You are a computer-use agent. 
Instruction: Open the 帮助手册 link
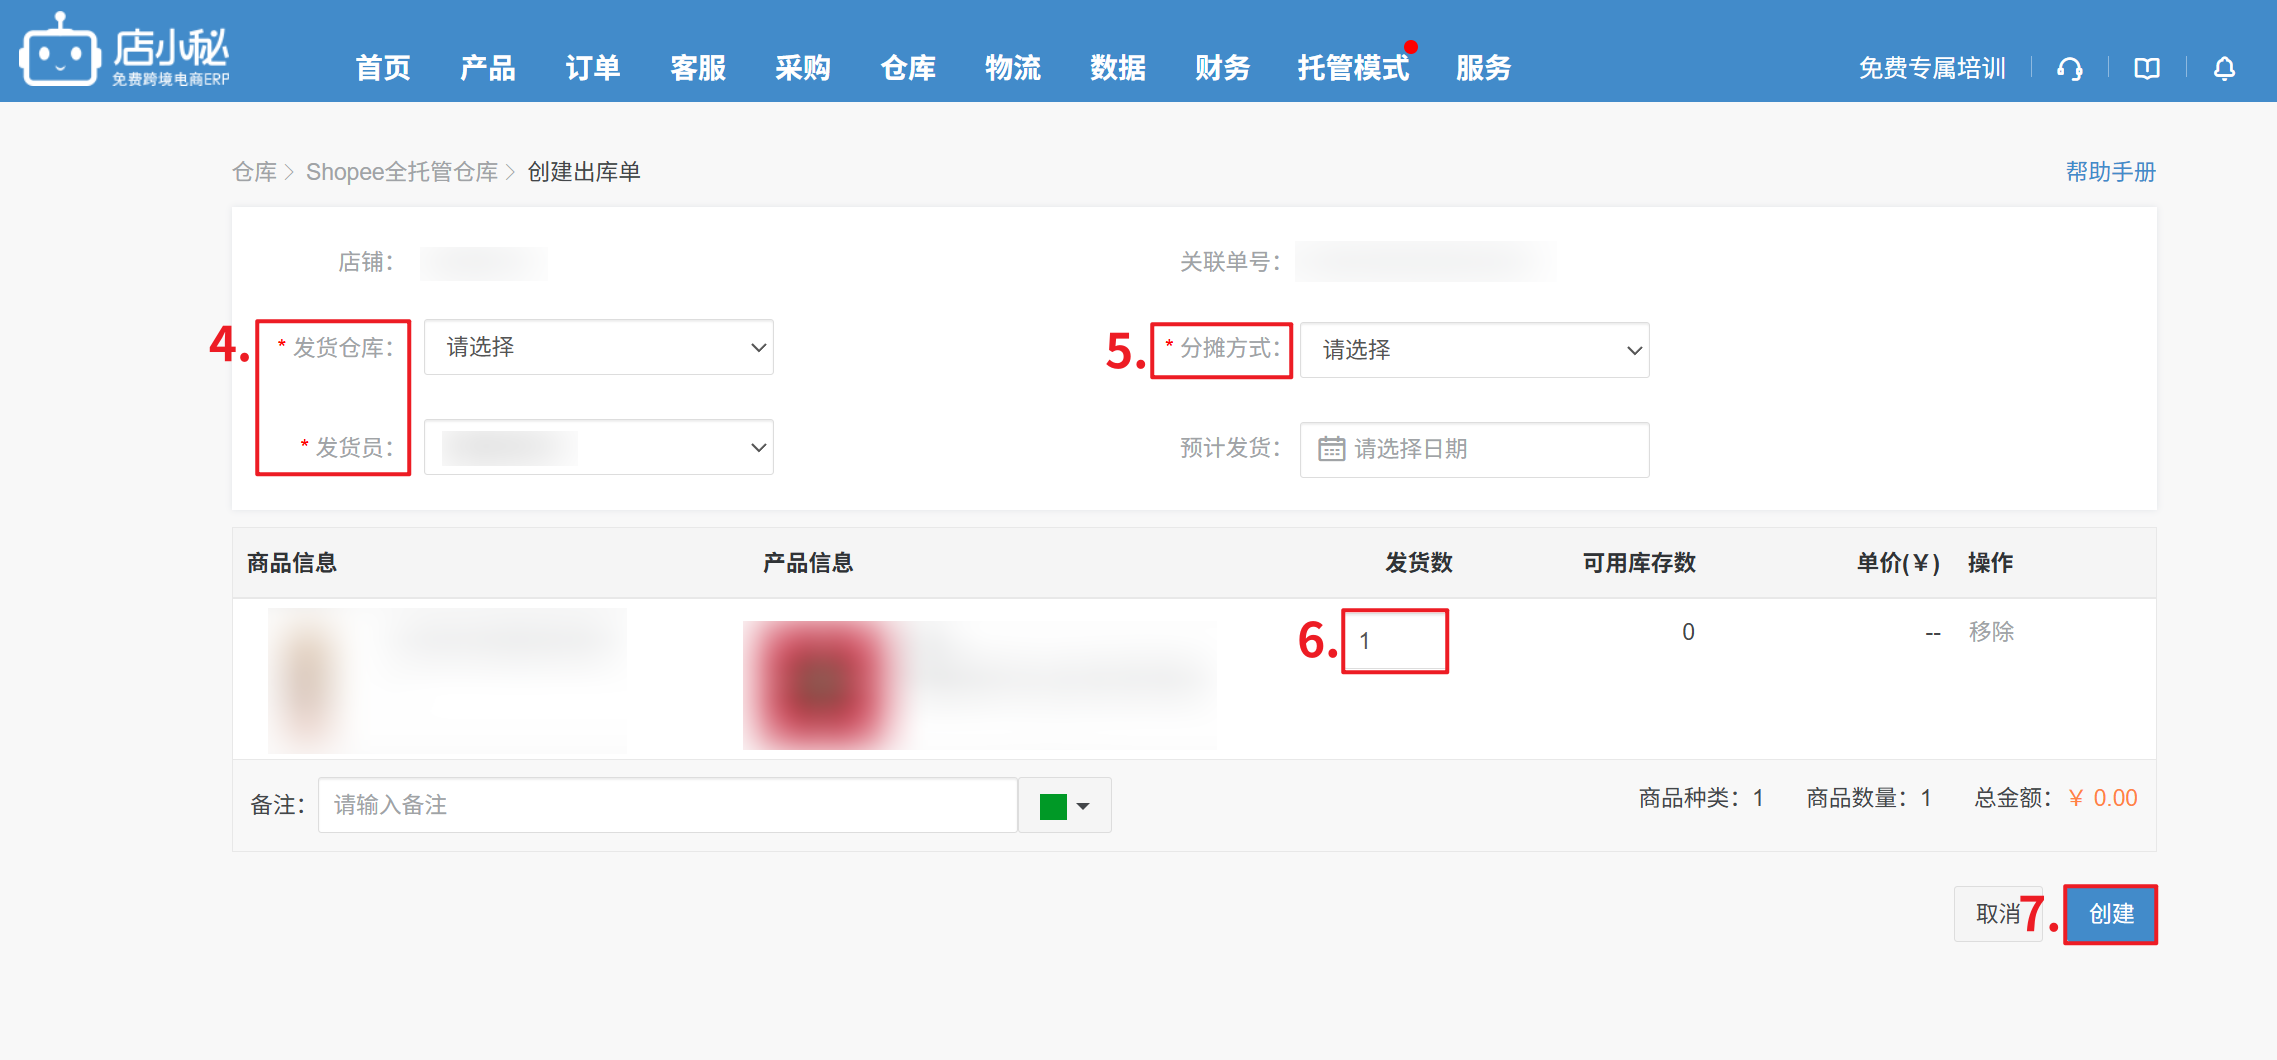point(2110,172)
